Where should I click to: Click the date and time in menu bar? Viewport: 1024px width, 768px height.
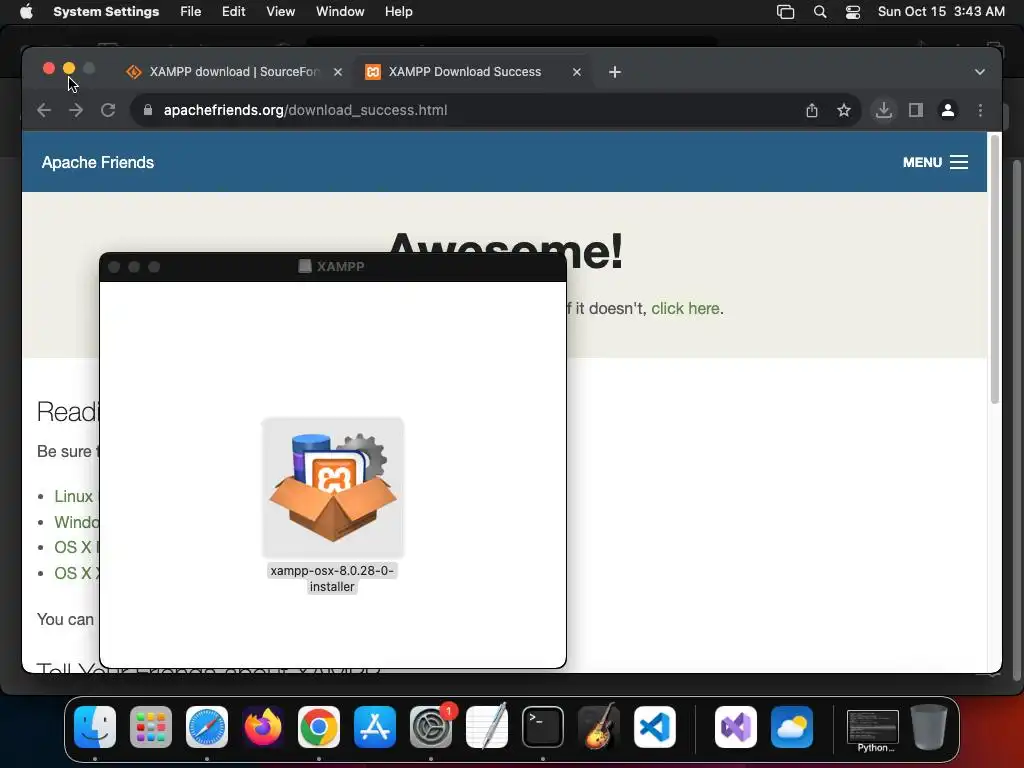tap(941, 12)
